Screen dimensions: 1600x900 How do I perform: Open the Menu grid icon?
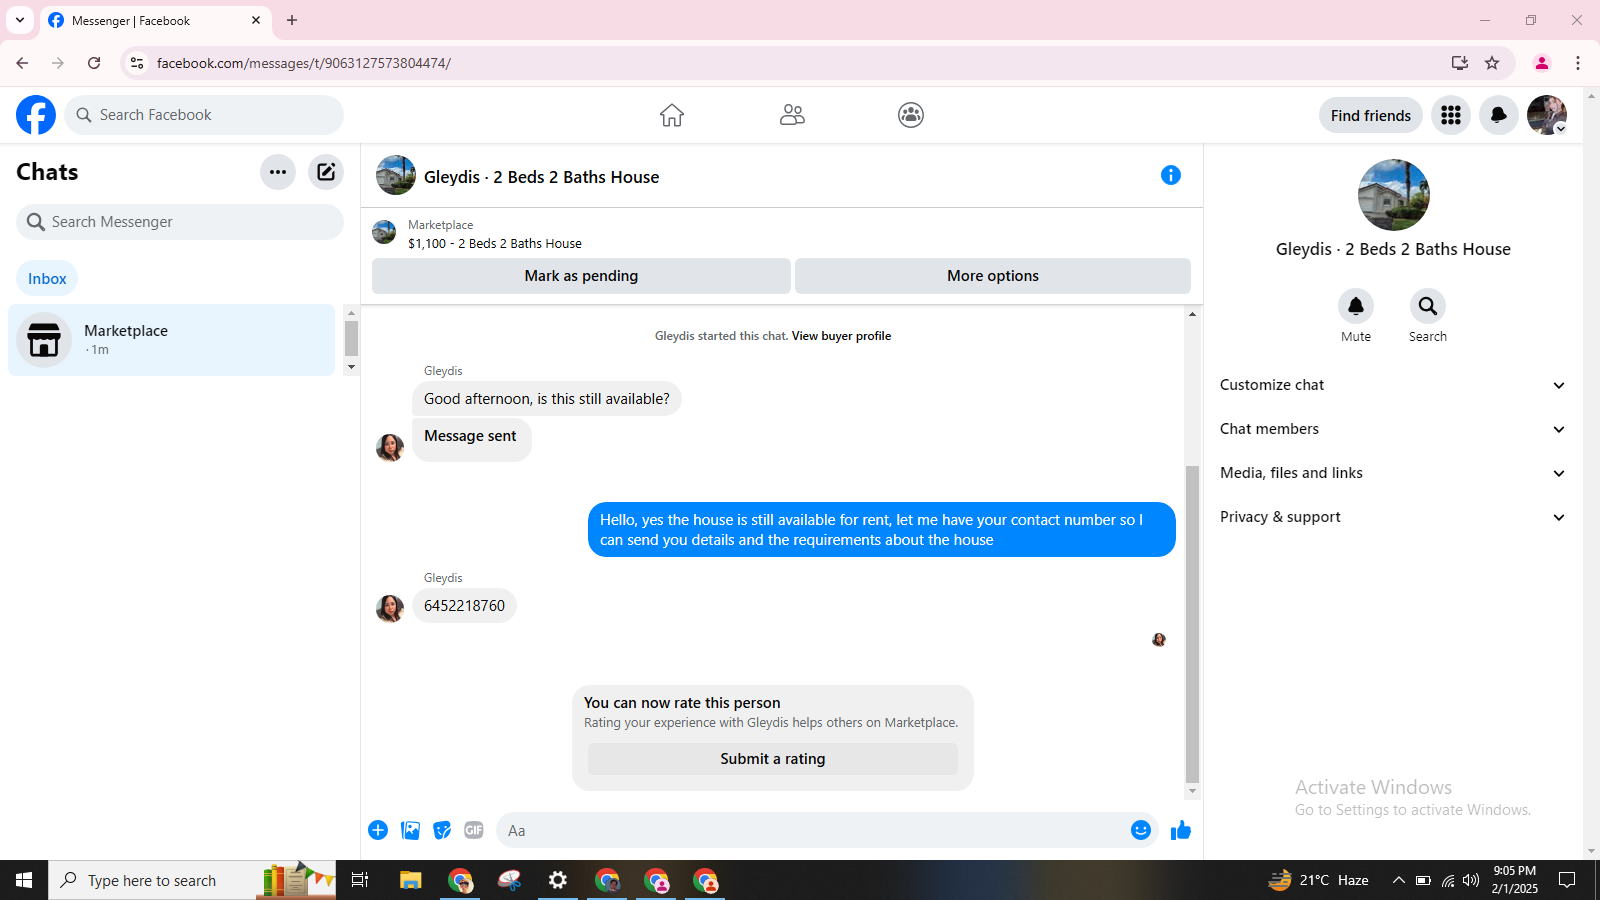tap(1451, 115)
